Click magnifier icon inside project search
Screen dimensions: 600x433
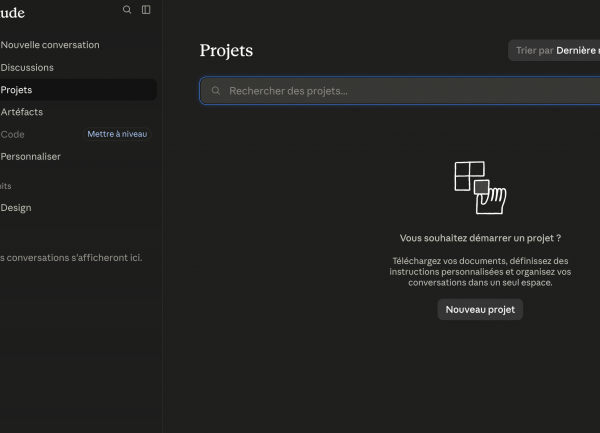pos(216,91)
